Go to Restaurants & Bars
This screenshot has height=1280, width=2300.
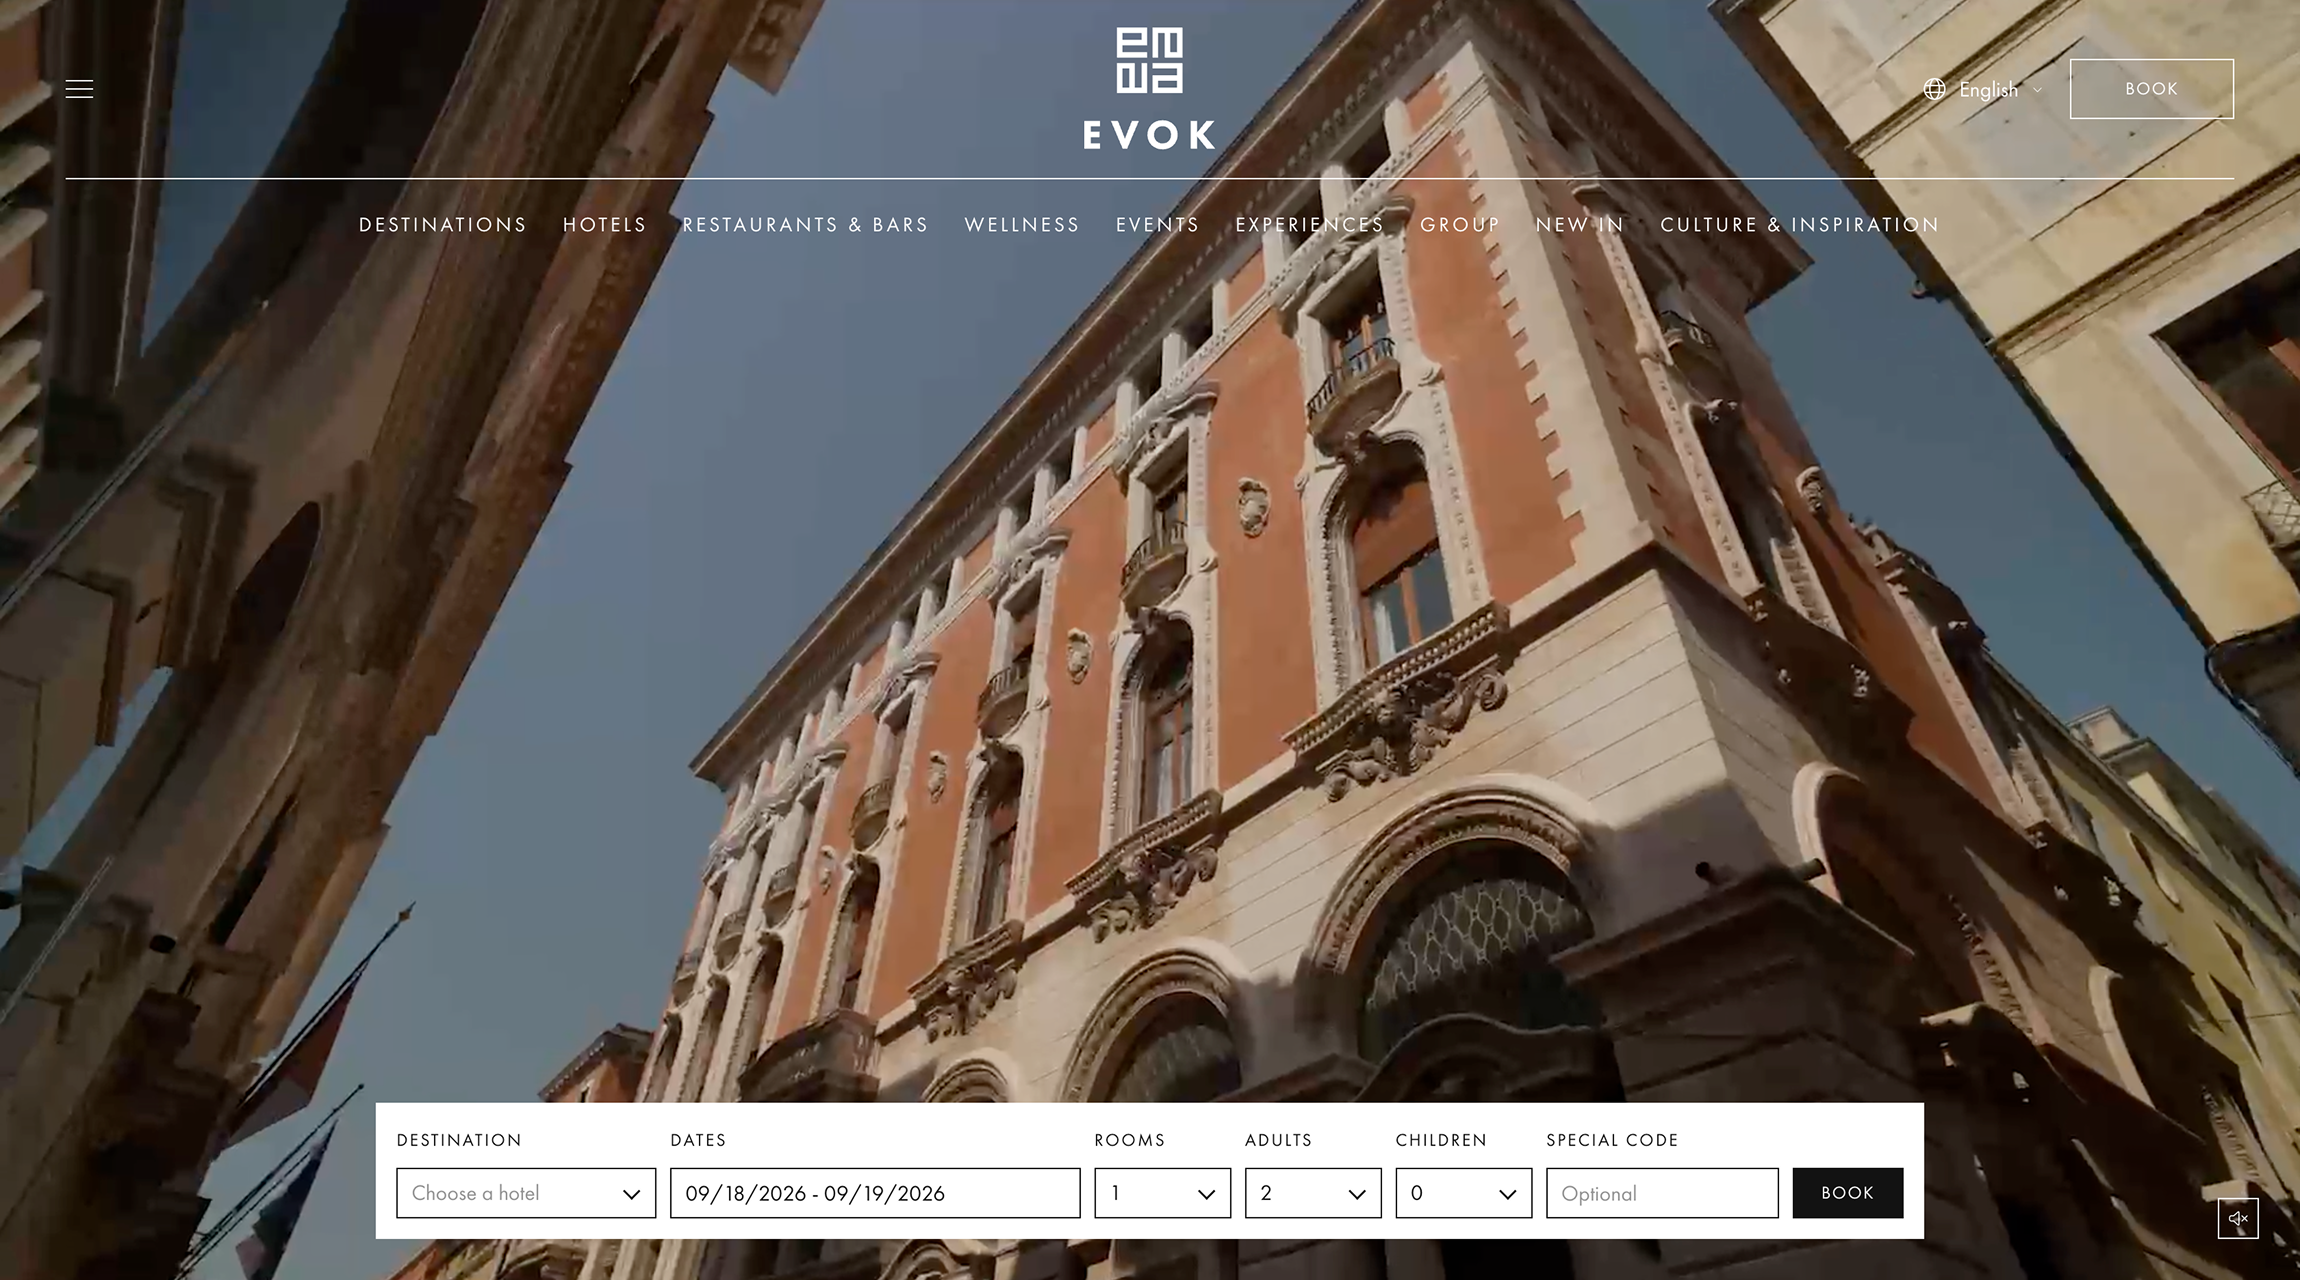805,225
